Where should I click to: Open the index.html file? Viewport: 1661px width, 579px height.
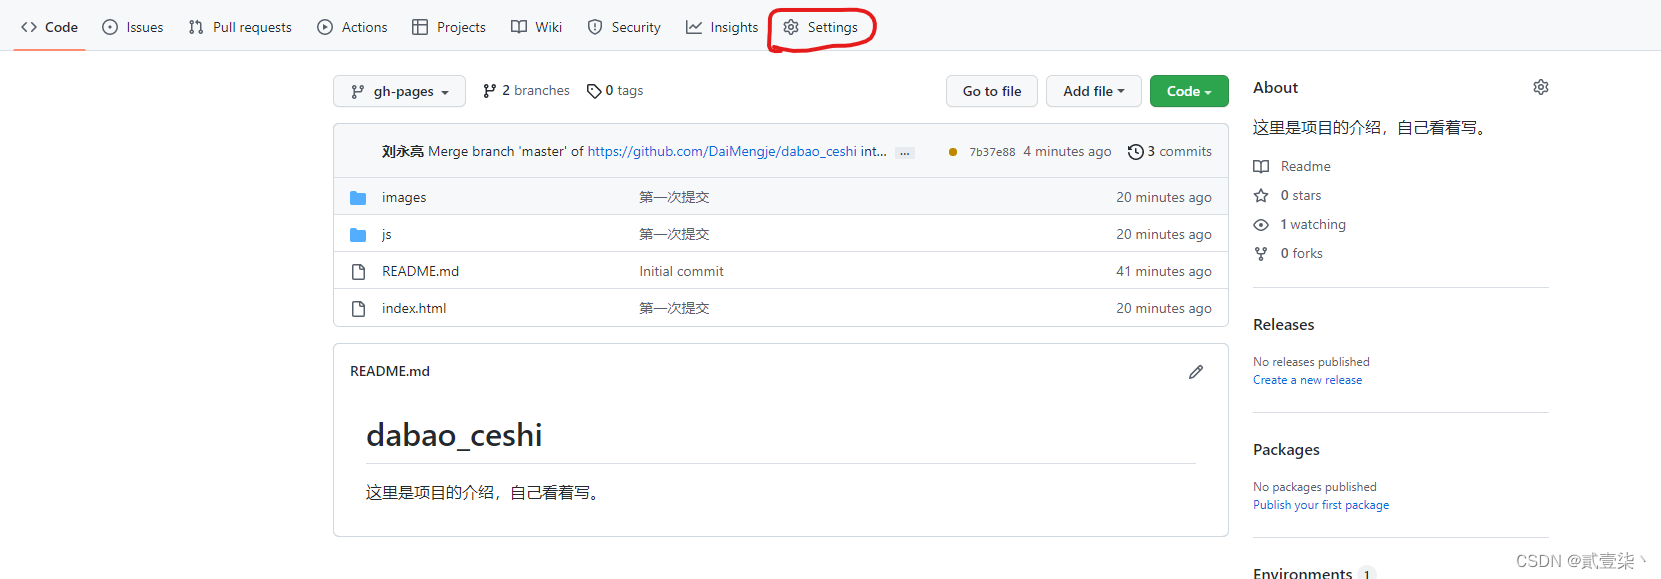[414, 308]
